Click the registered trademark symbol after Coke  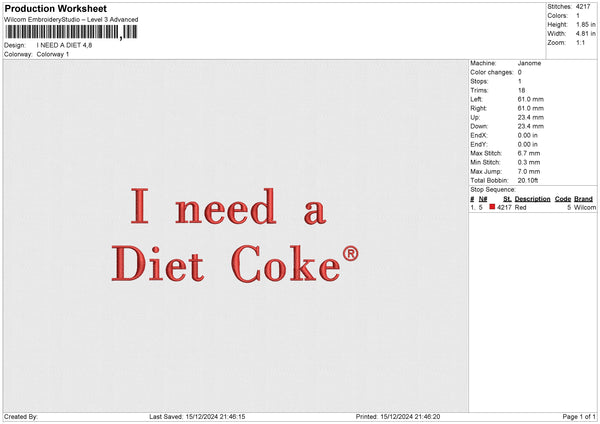click(x=350, y=253)
